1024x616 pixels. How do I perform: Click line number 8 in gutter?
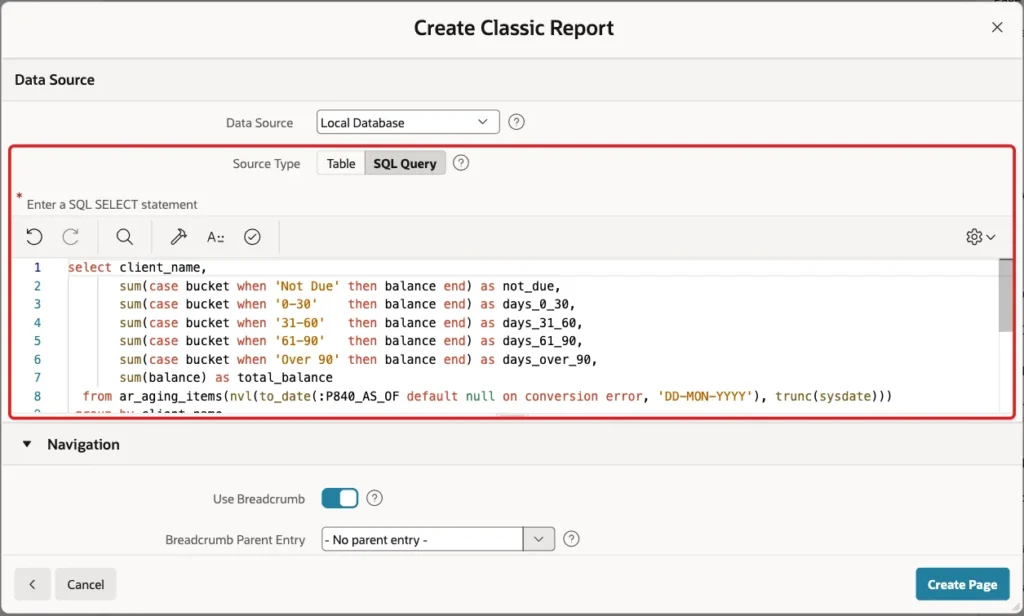pyautogui.click(x=37, y=396)
